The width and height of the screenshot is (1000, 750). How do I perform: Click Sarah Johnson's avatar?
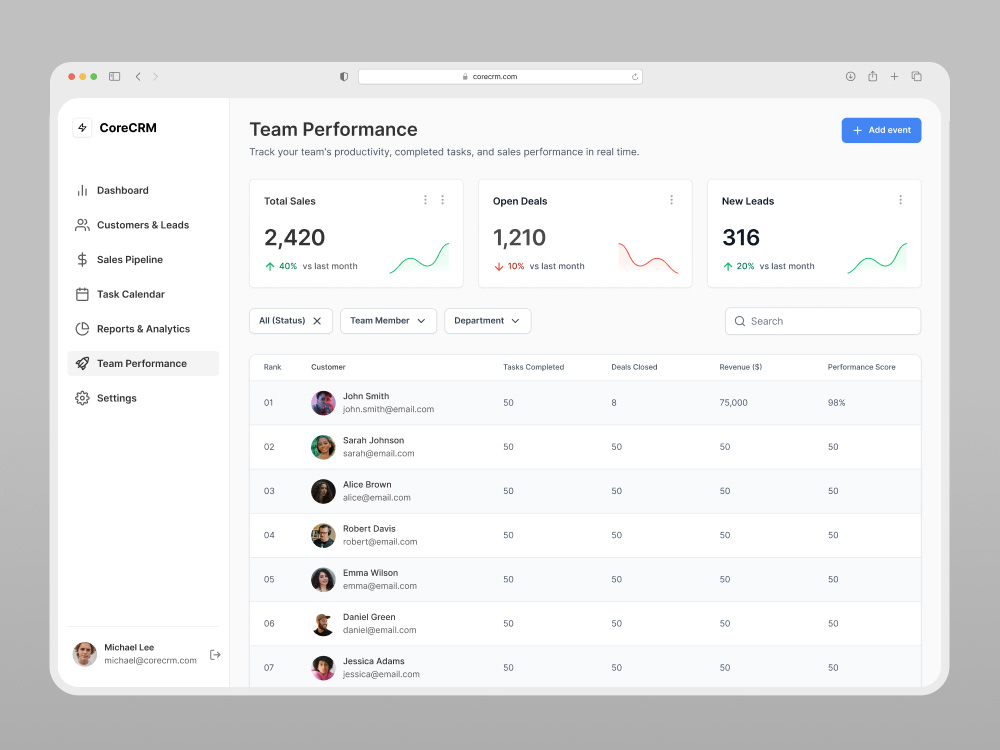click(323, 447)
